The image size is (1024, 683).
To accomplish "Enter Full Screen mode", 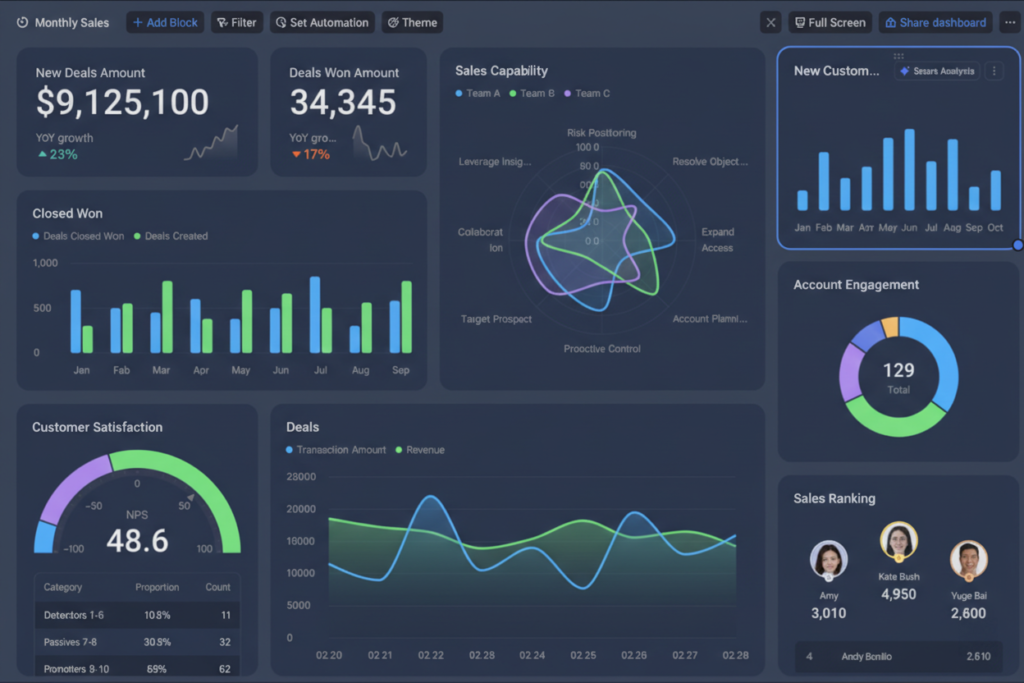I will pyautogui.click(x=830, y=22).
